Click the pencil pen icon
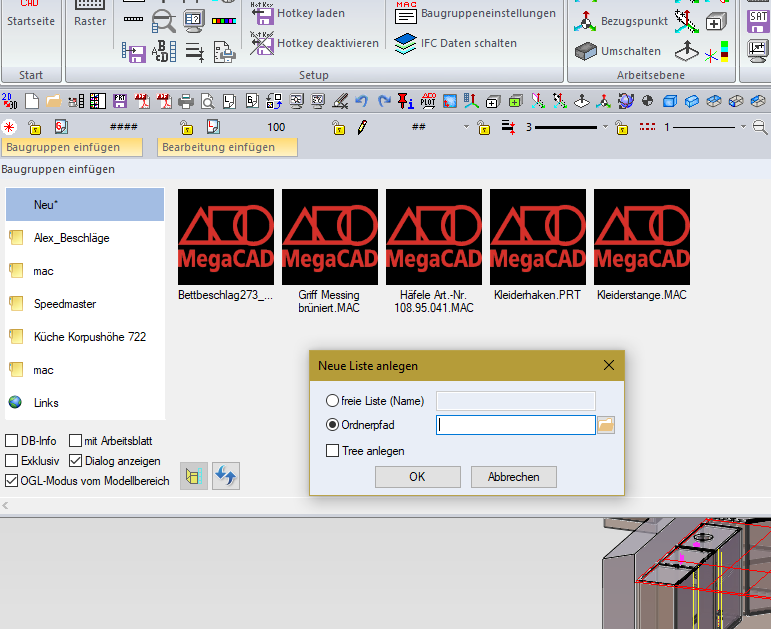Image resolution: width=771 pixels, height=629 pixels. point(362,127)
